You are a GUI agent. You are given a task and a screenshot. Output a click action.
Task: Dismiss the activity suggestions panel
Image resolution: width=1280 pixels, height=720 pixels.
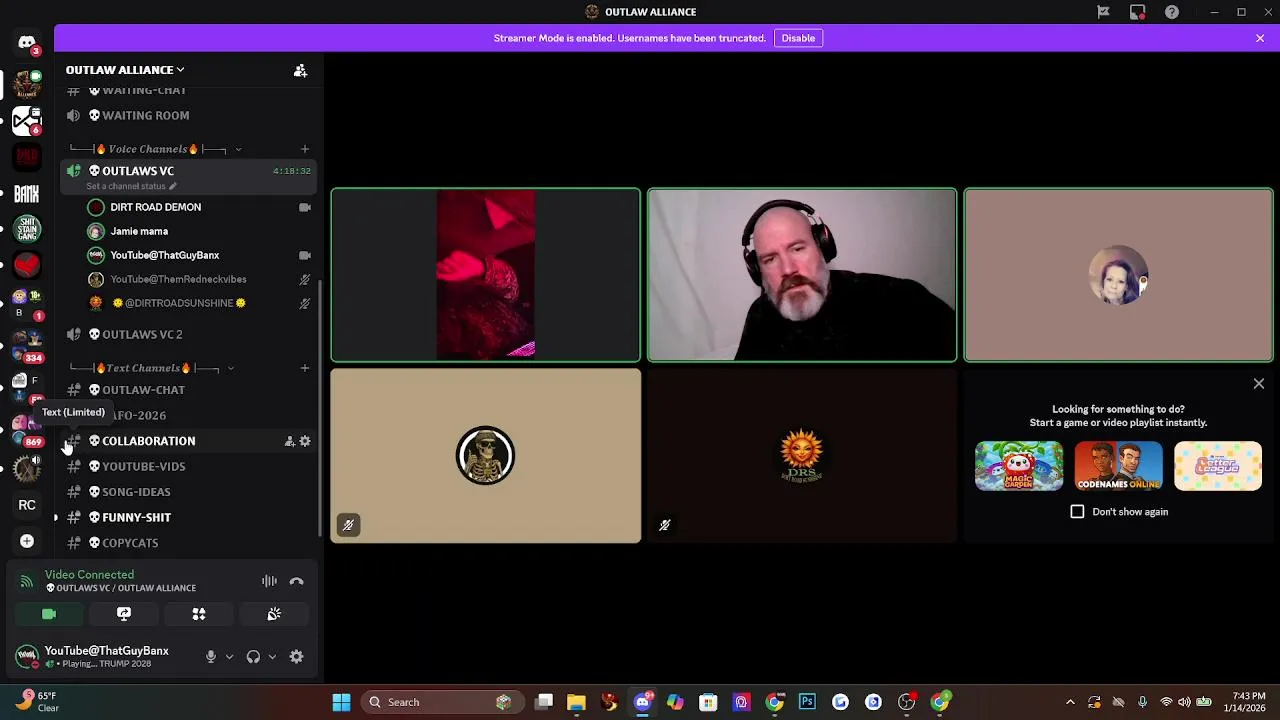[x=1259, y=384]
